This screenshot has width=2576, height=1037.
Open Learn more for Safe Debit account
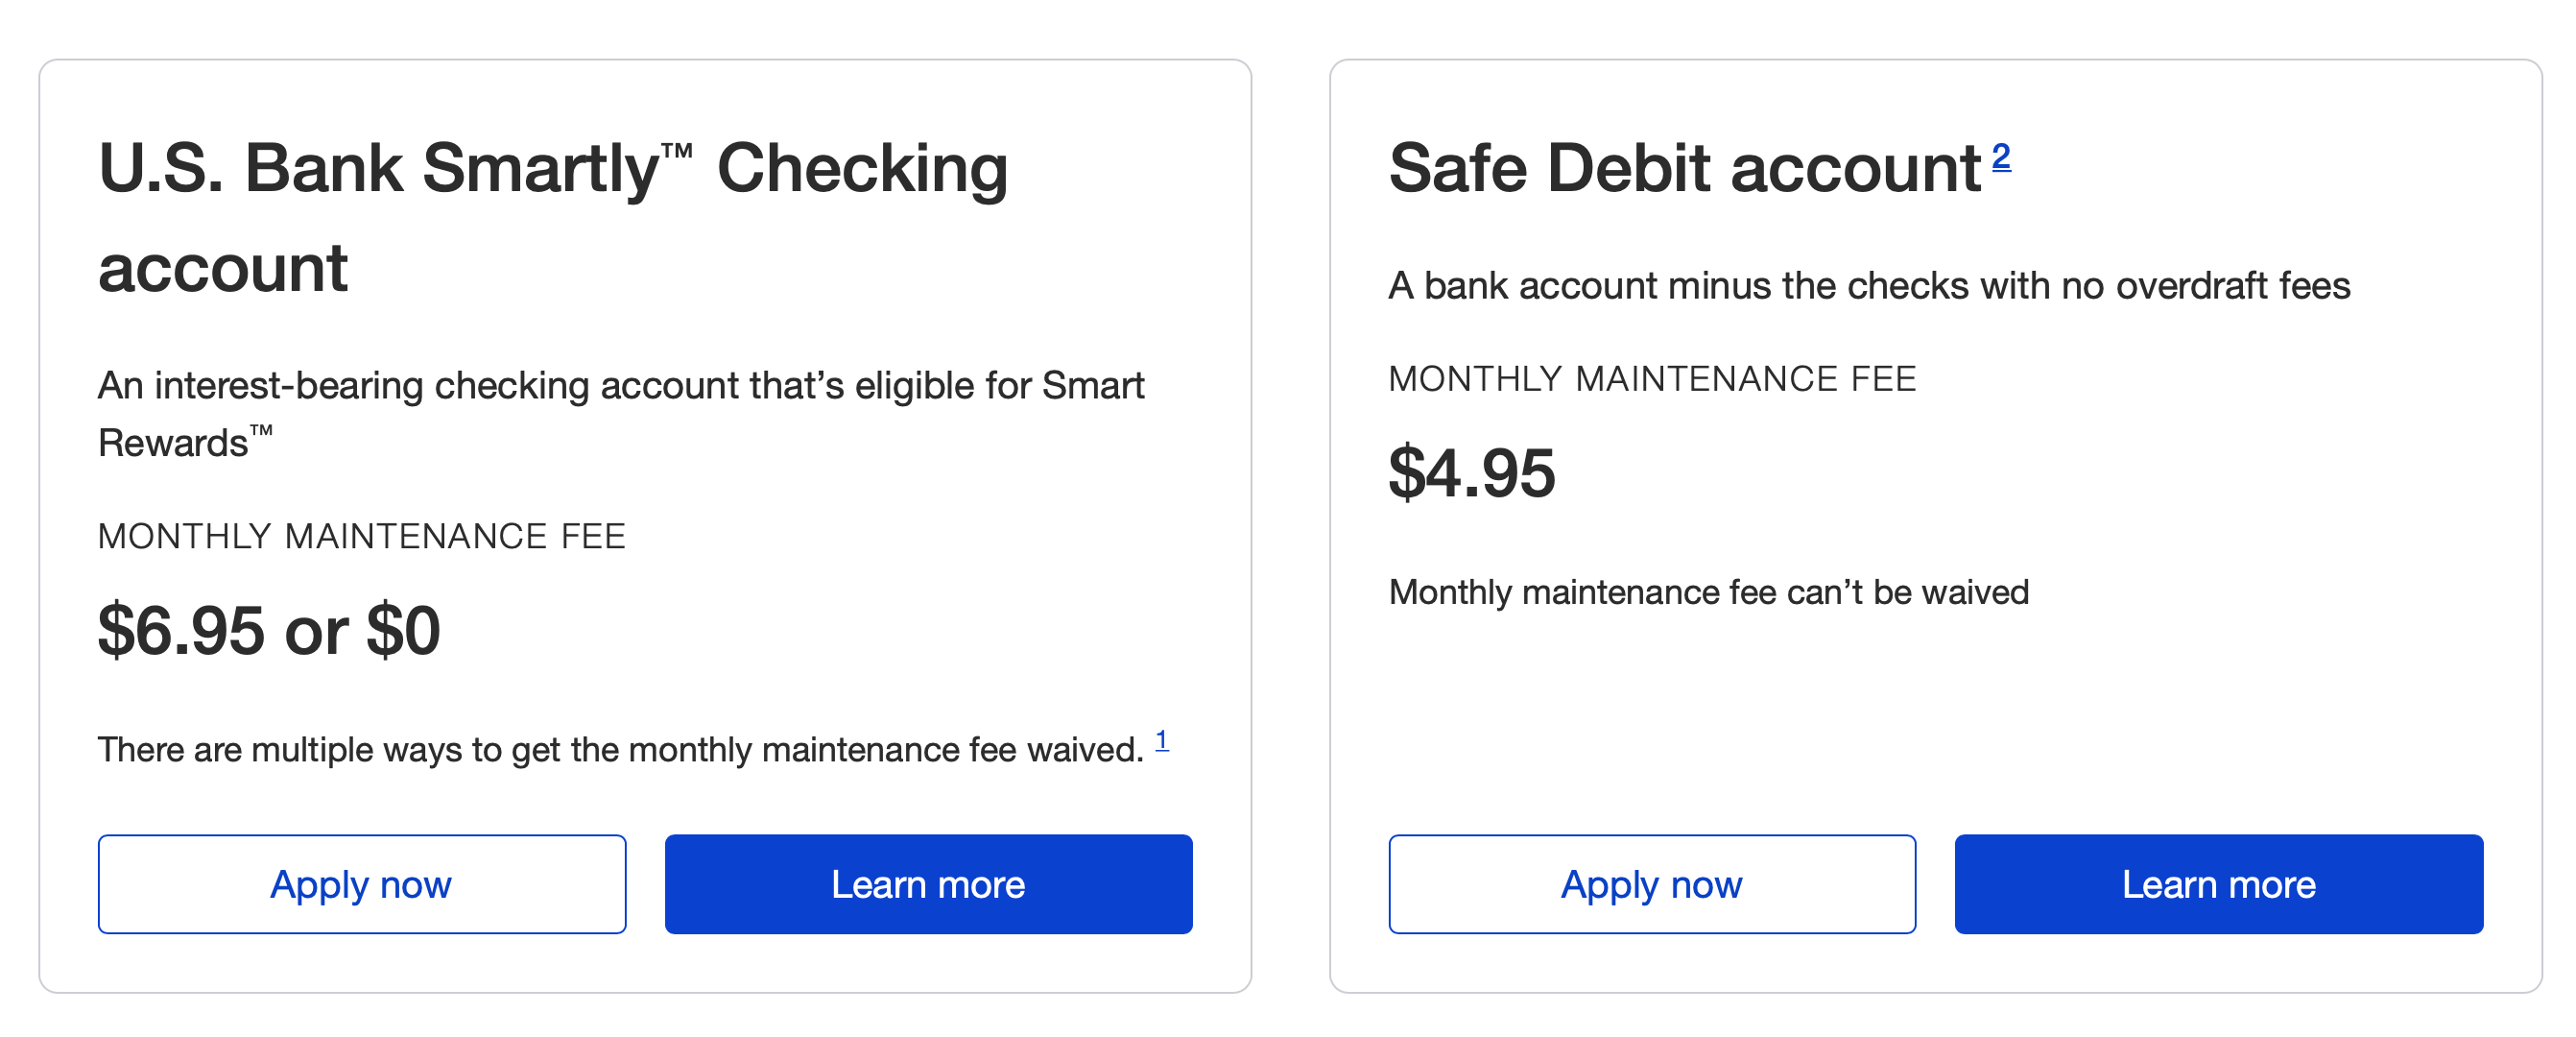(x=2218, y=884)
